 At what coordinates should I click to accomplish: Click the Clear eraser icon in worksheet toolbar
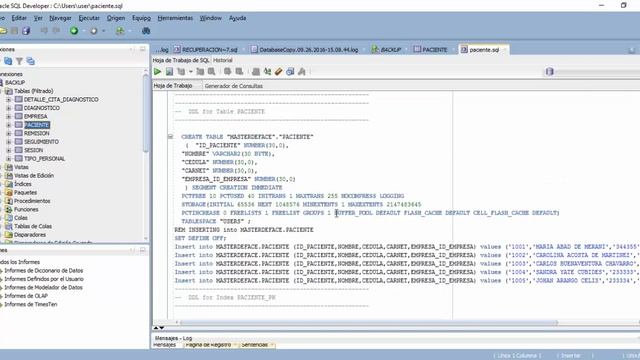pyautogui.click(x=278, y=72)
